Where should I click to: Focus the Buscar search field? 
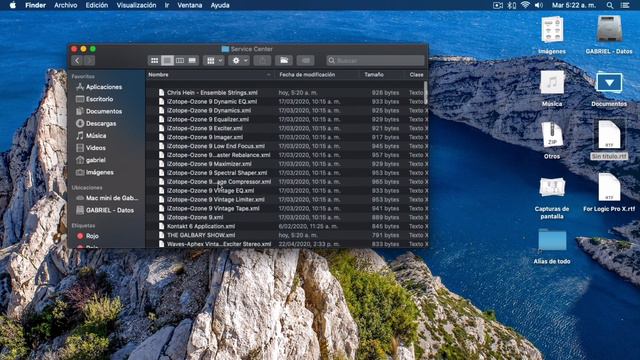[x=376, y=61]
